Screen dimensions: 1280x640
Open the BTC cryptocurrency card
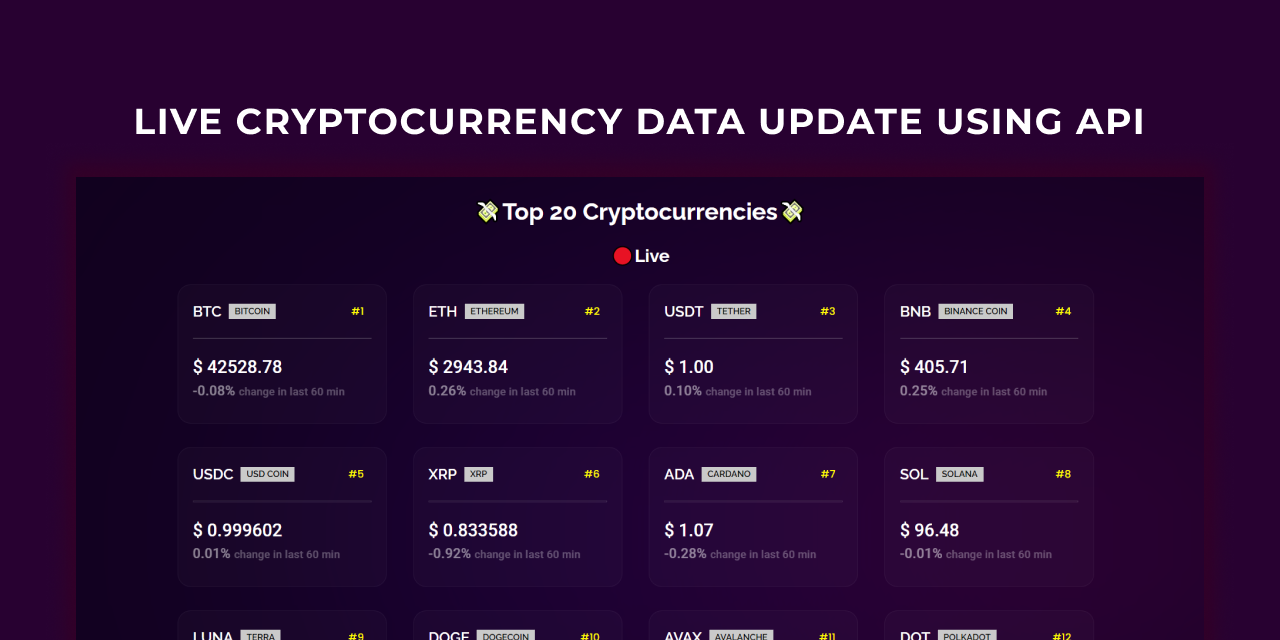click(x=281, y=354)
